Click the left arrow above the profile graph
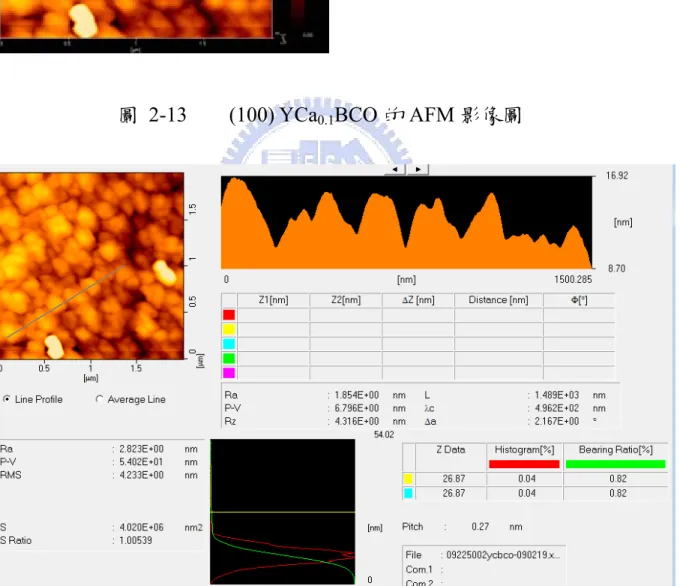This screenshot has width=680, height=586. pyautogui.click(x=395, y=169)
